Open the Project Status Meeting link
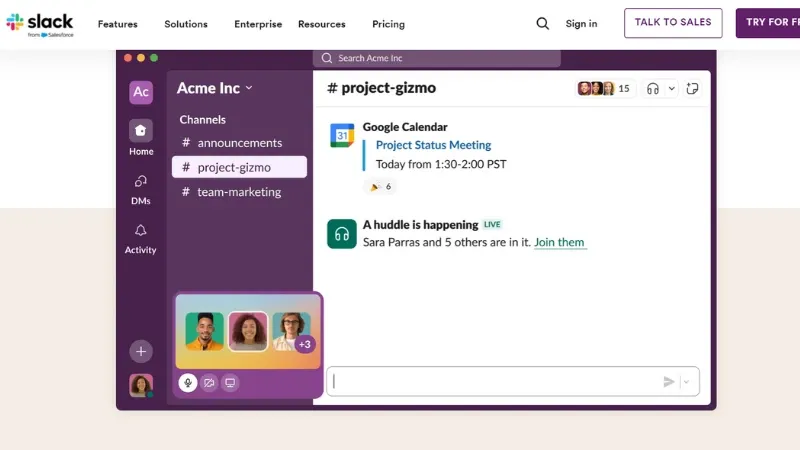Screen dimensions: 800x450 point(433,145)
